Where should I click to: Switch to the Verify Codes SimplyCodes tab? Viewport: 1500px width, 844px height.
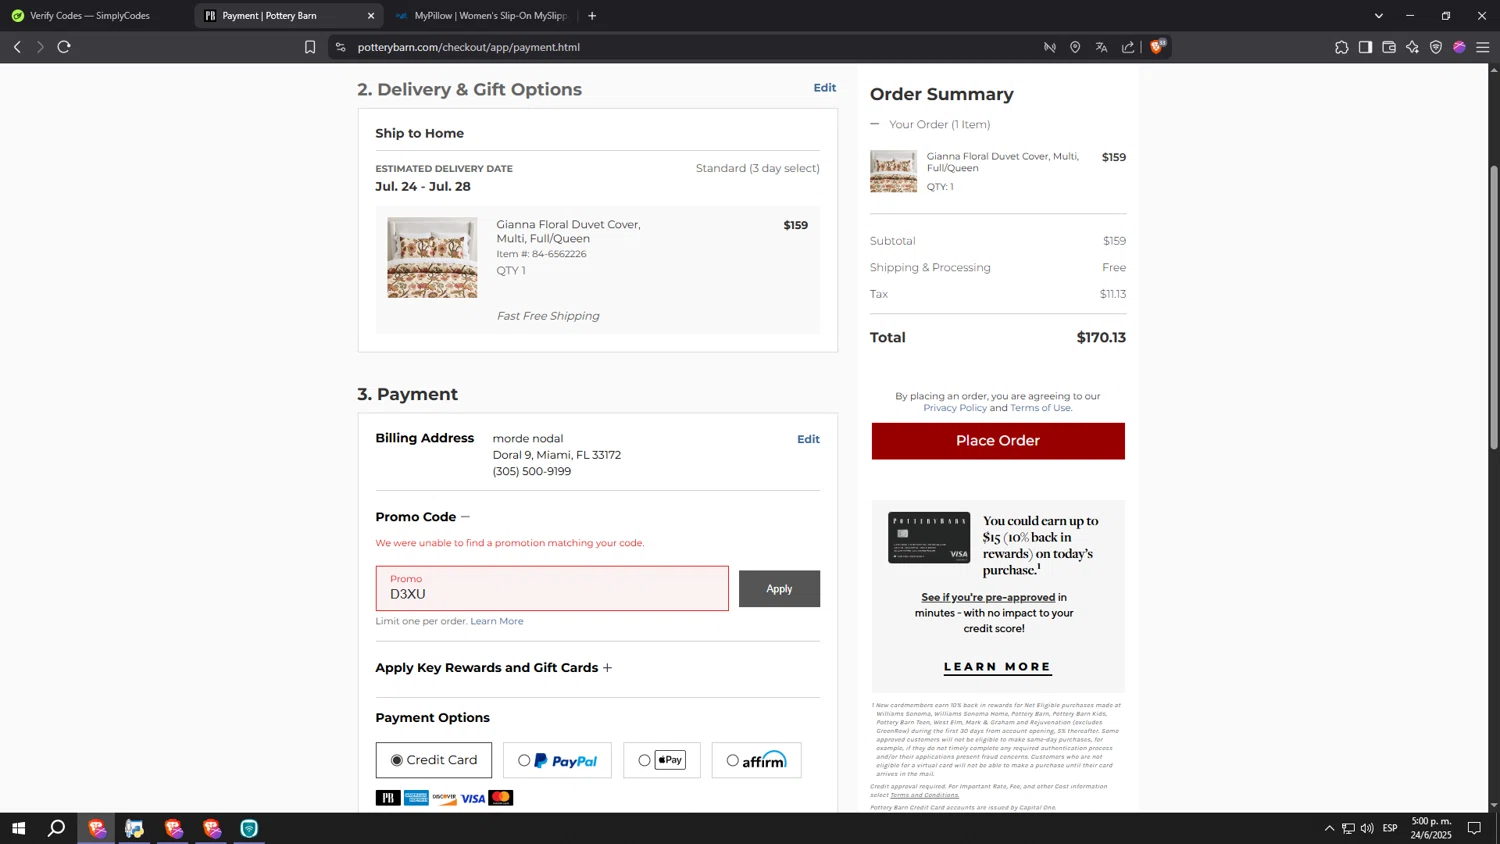click(x=92, y=16)
